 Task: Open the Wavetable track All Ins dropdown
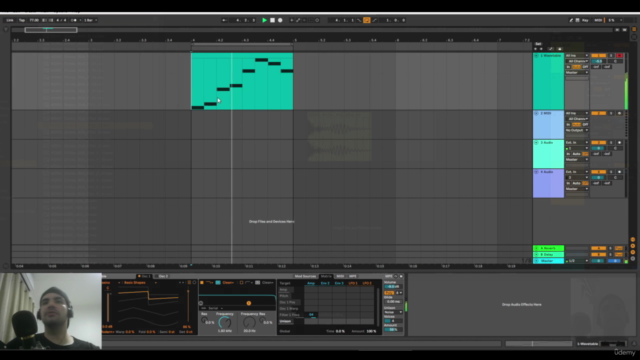577,56
